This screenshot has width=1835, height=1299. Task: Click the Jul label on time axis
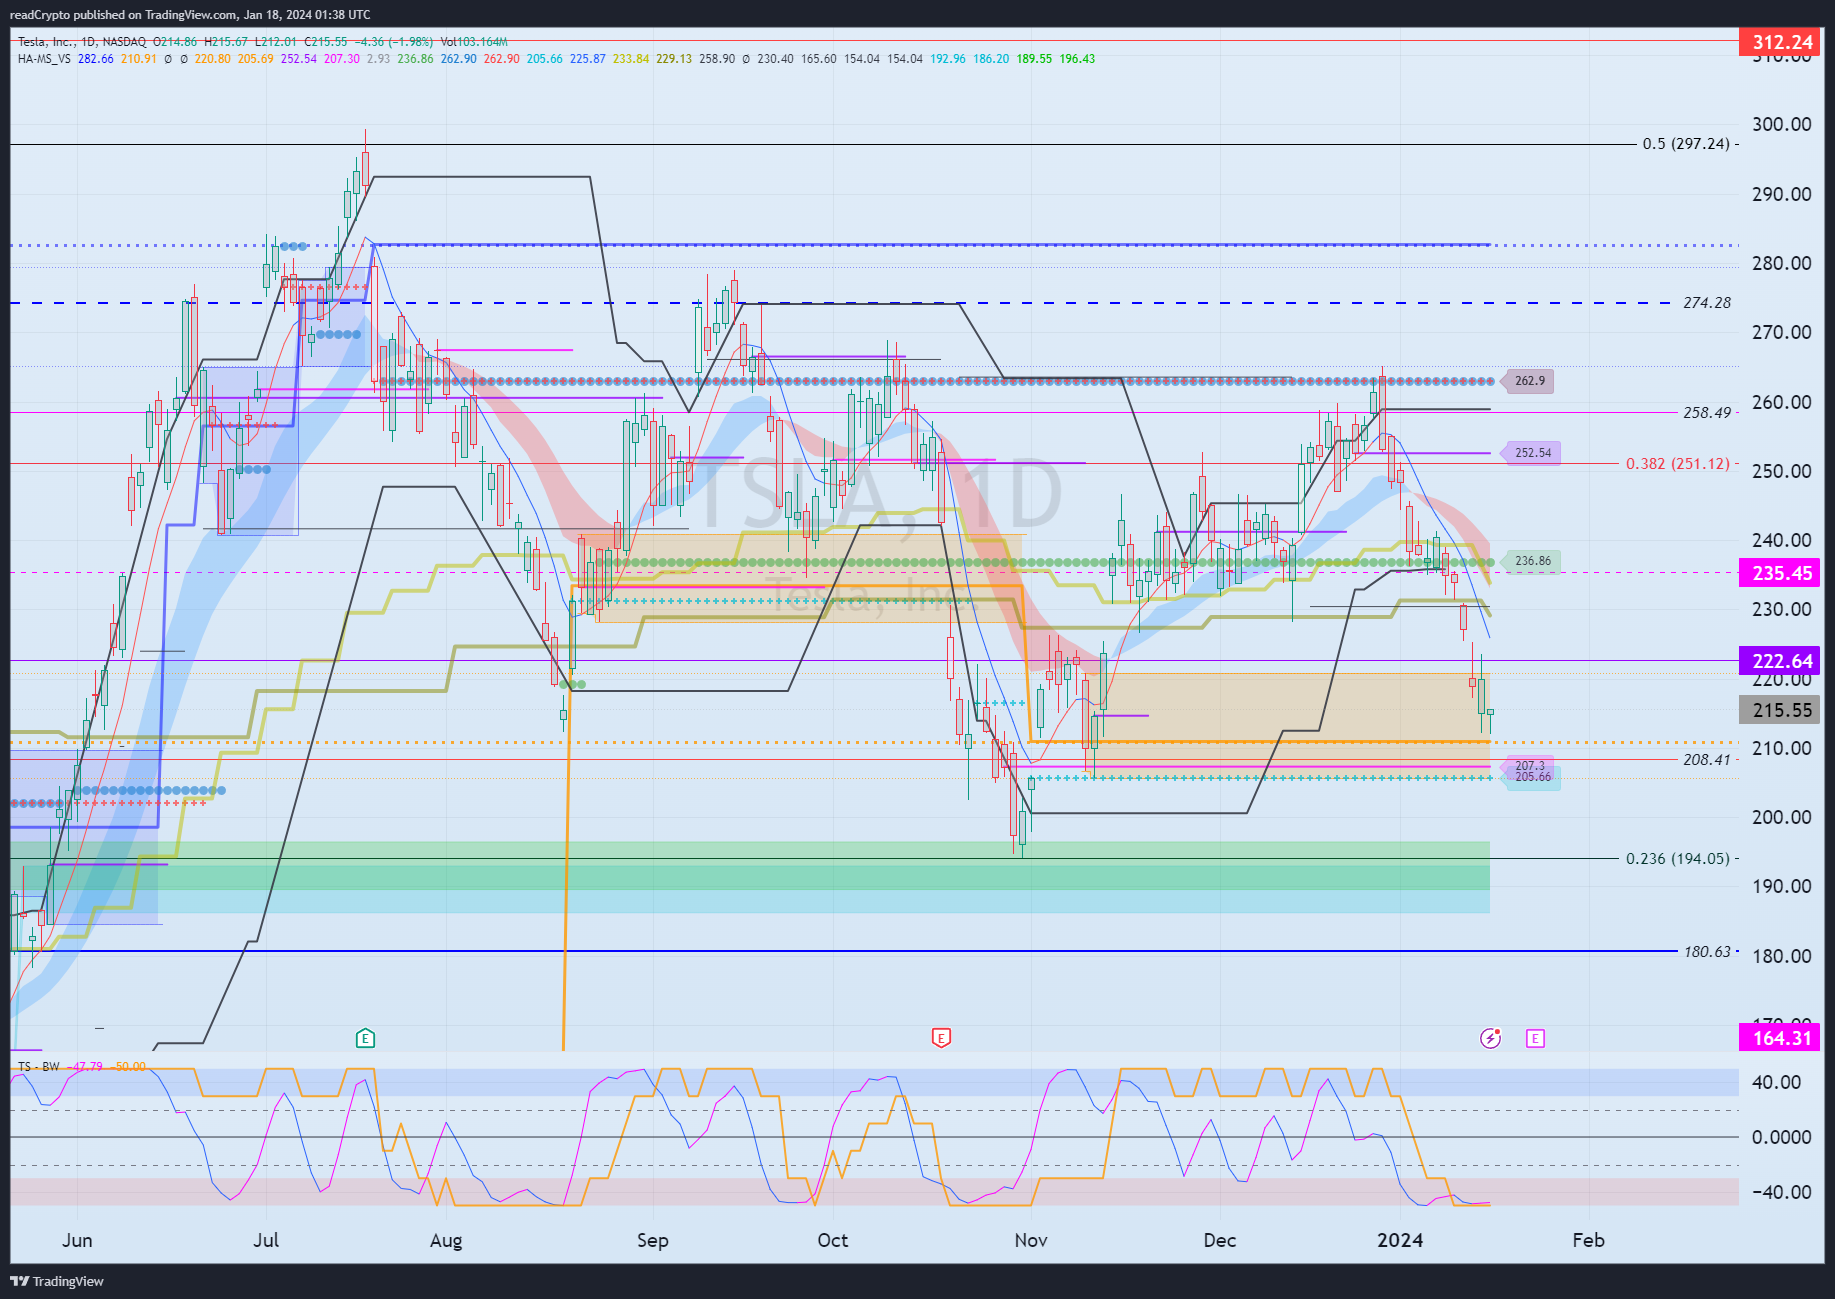266,1241
